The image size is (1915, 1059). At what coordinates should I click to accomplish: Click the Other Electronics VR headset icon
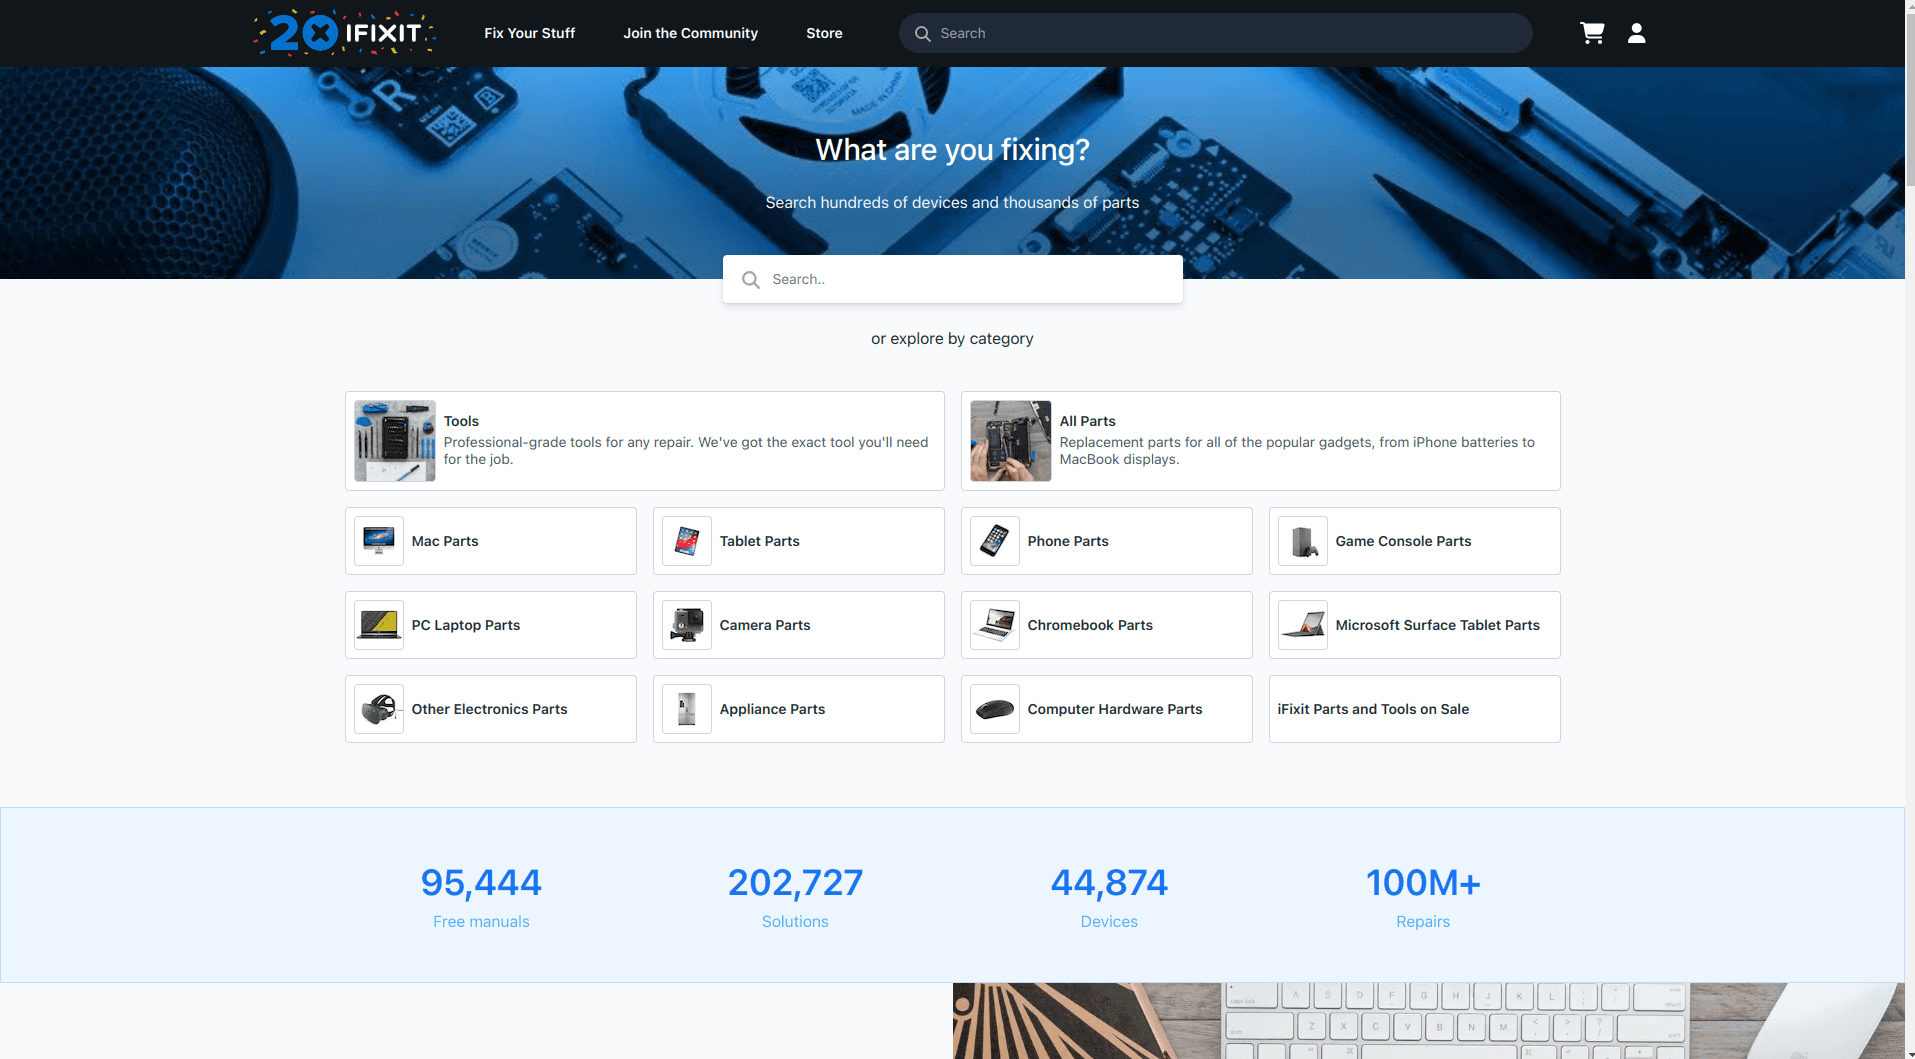pyautogui.click(x=379, y=709)
